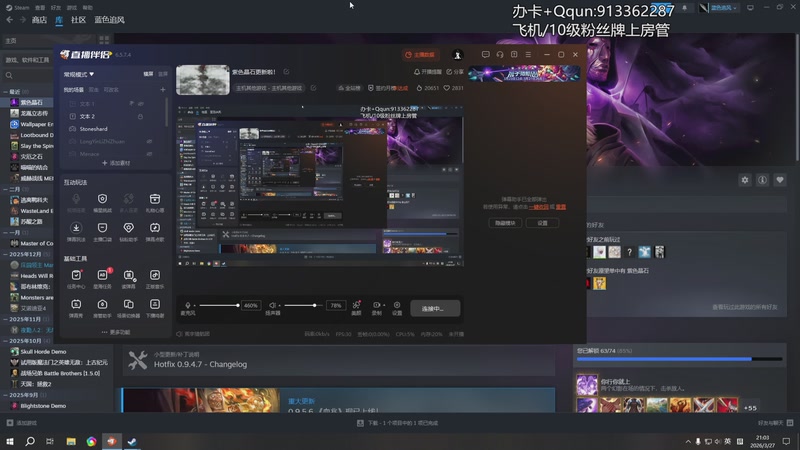Open Steam game settings gear icon

coord(745,180)
